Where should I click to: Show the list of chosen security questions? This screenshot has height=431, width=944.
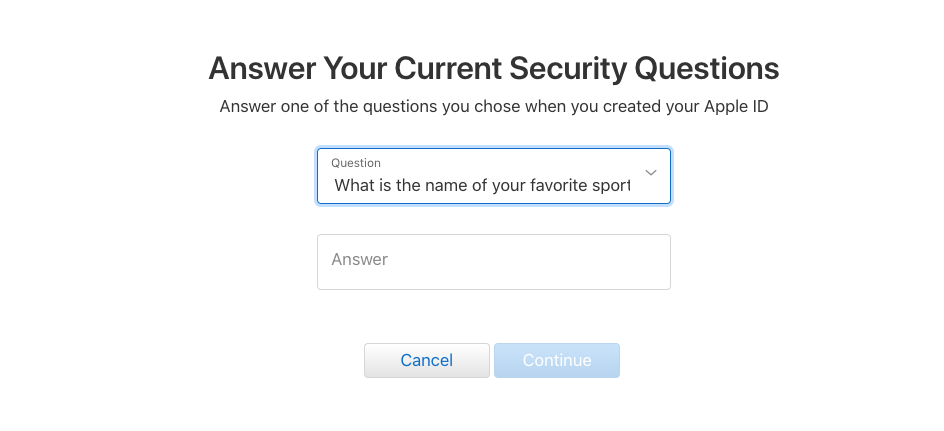493,176
